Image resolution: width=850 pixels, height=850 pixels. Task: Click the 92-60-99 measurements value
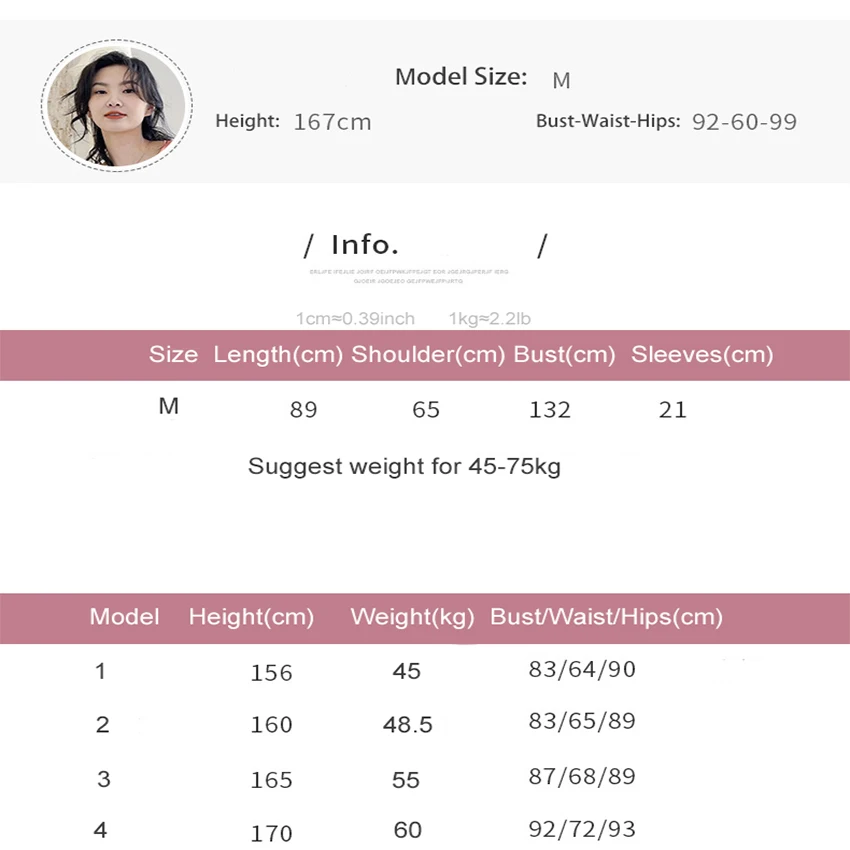(x=744, y=123)
